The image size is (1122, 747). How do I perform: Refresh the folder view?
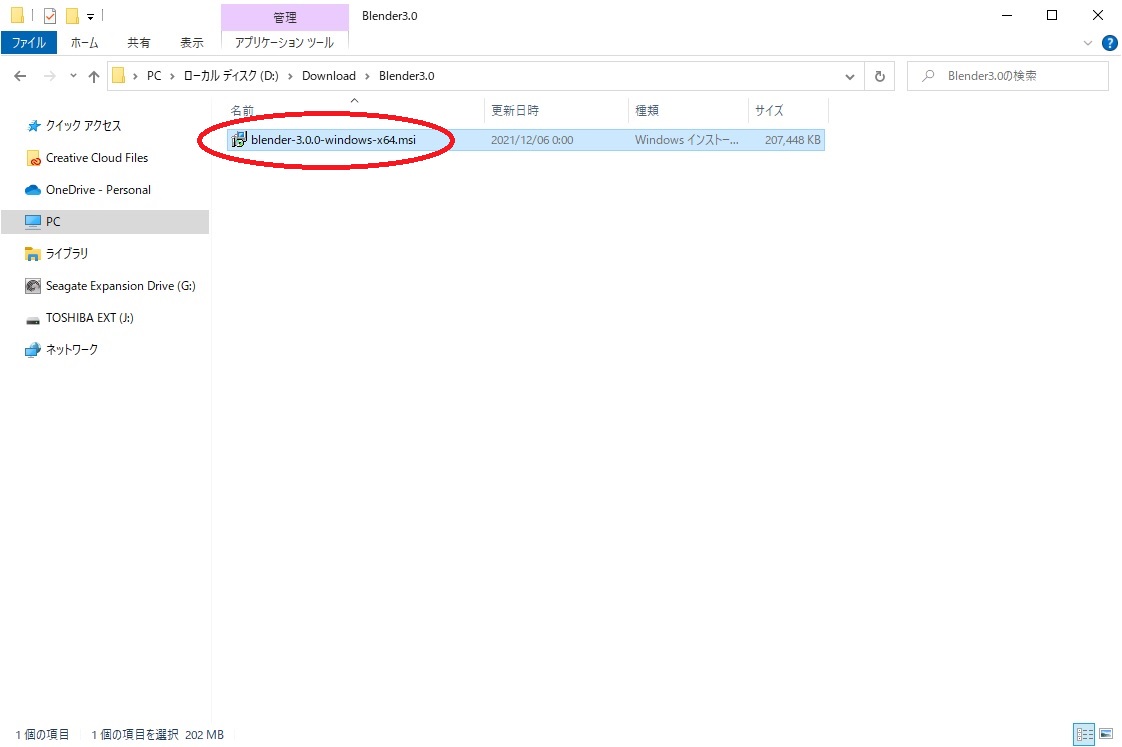click(879, 77)
